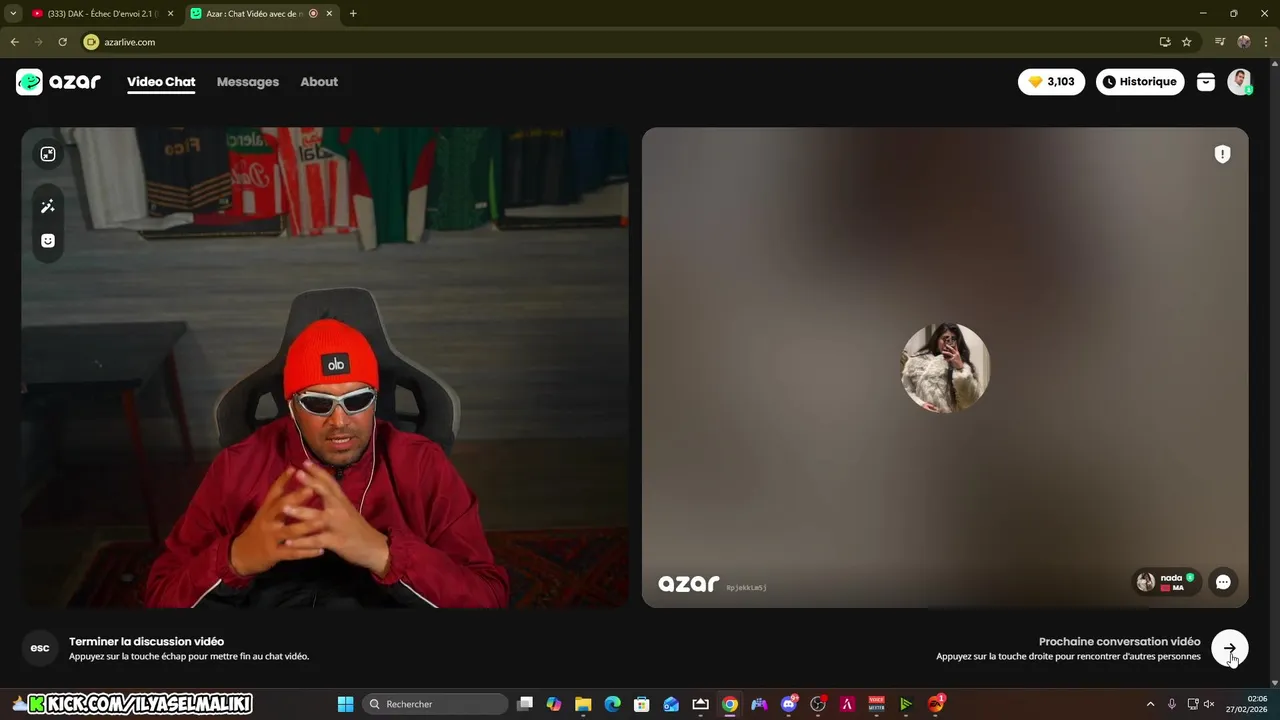
Task: Reload the page
Action: (x=62, y=42)
